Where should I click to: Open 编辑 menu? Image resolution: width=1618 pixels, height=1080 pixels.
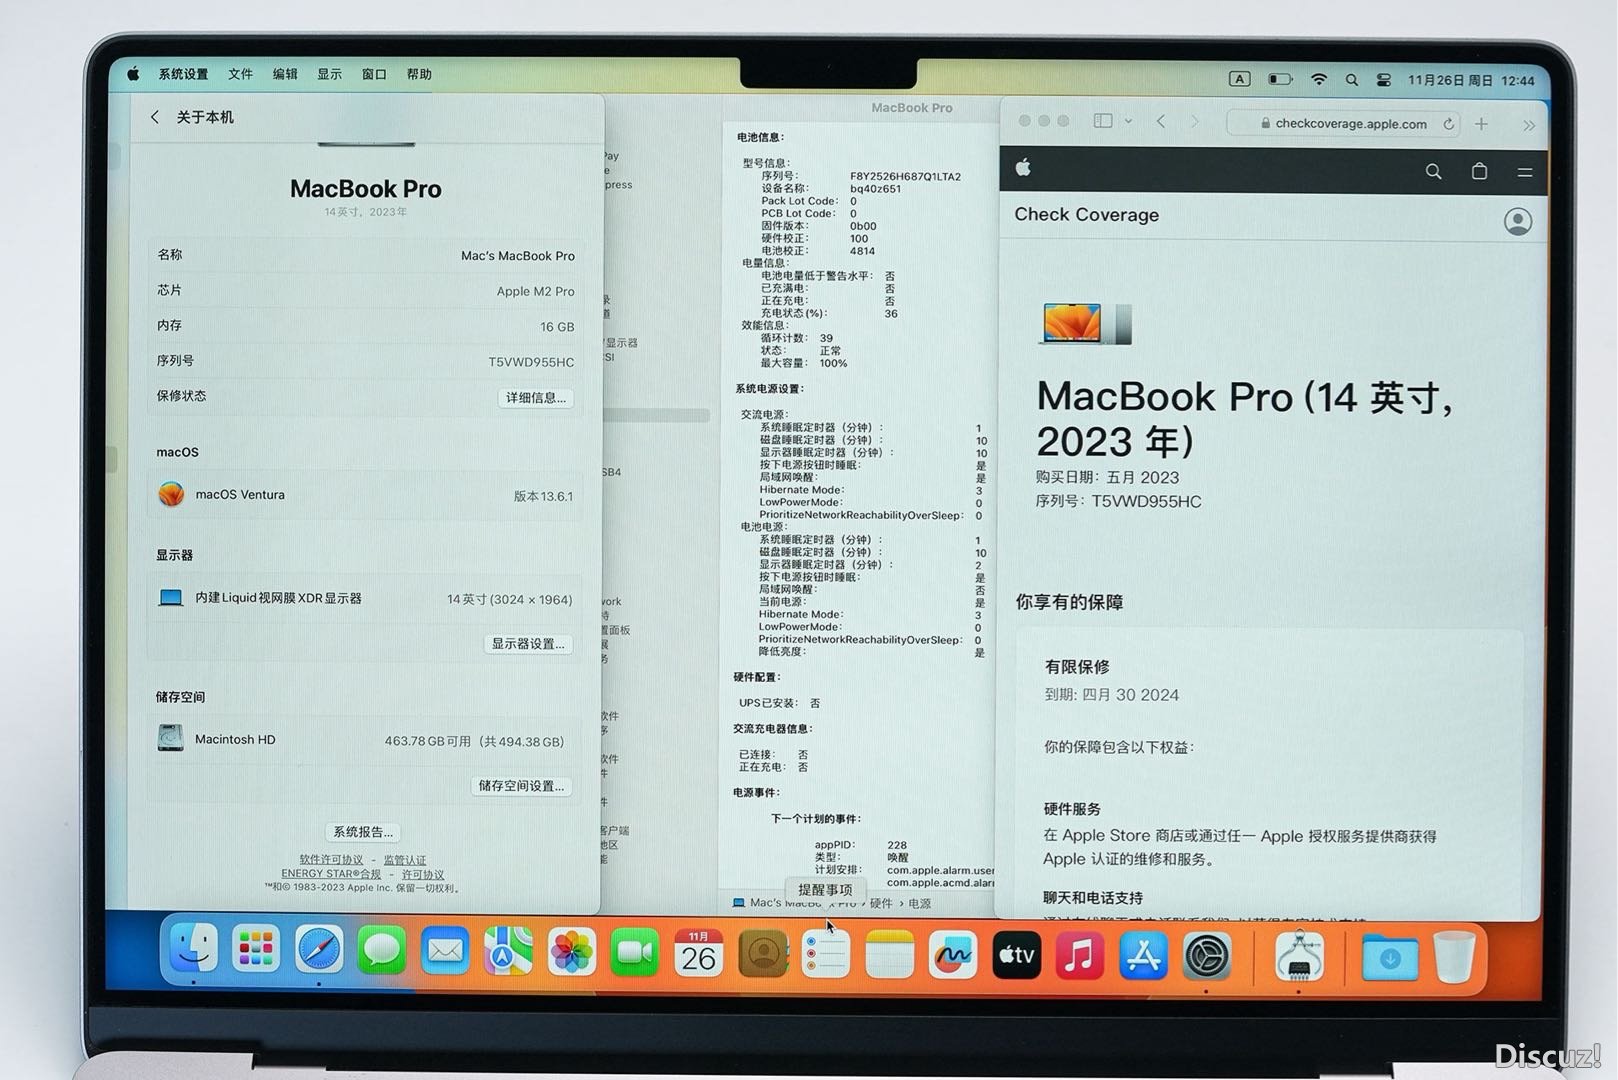tap(285, 74)
